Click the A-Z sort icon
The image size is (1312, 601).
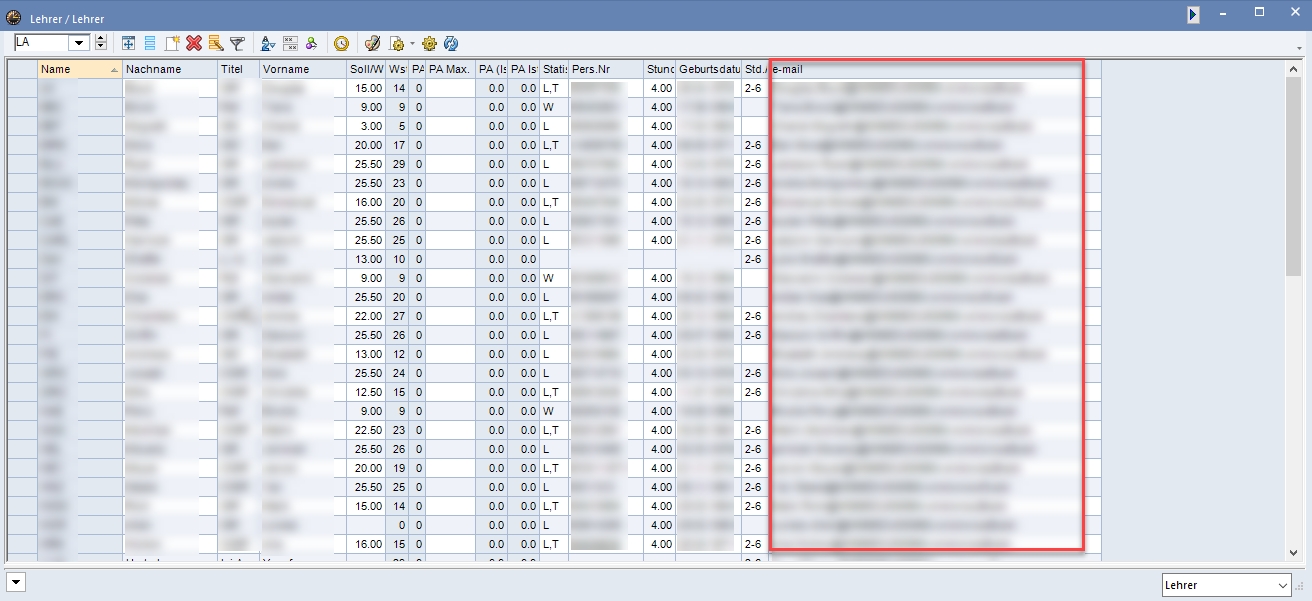[267, 43]
